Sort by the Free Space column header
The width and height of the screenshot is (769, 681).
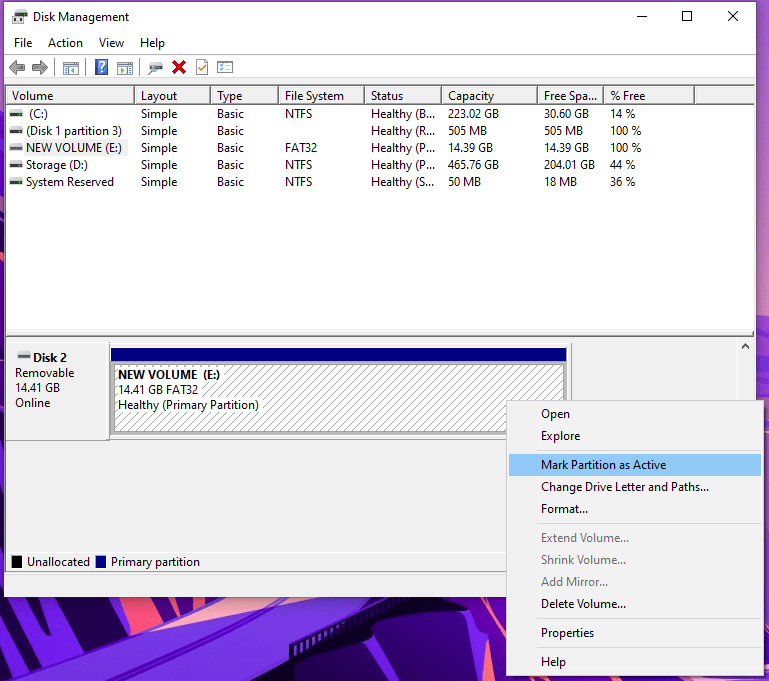click(x=571, y=96)
